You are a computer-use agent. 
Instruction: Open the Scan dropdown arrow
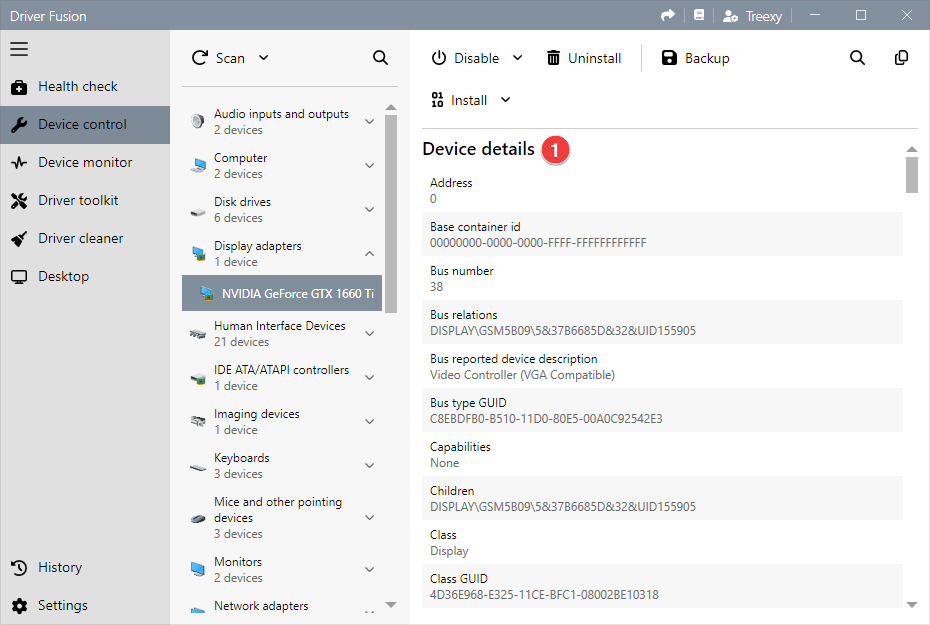tap(264, 58)
